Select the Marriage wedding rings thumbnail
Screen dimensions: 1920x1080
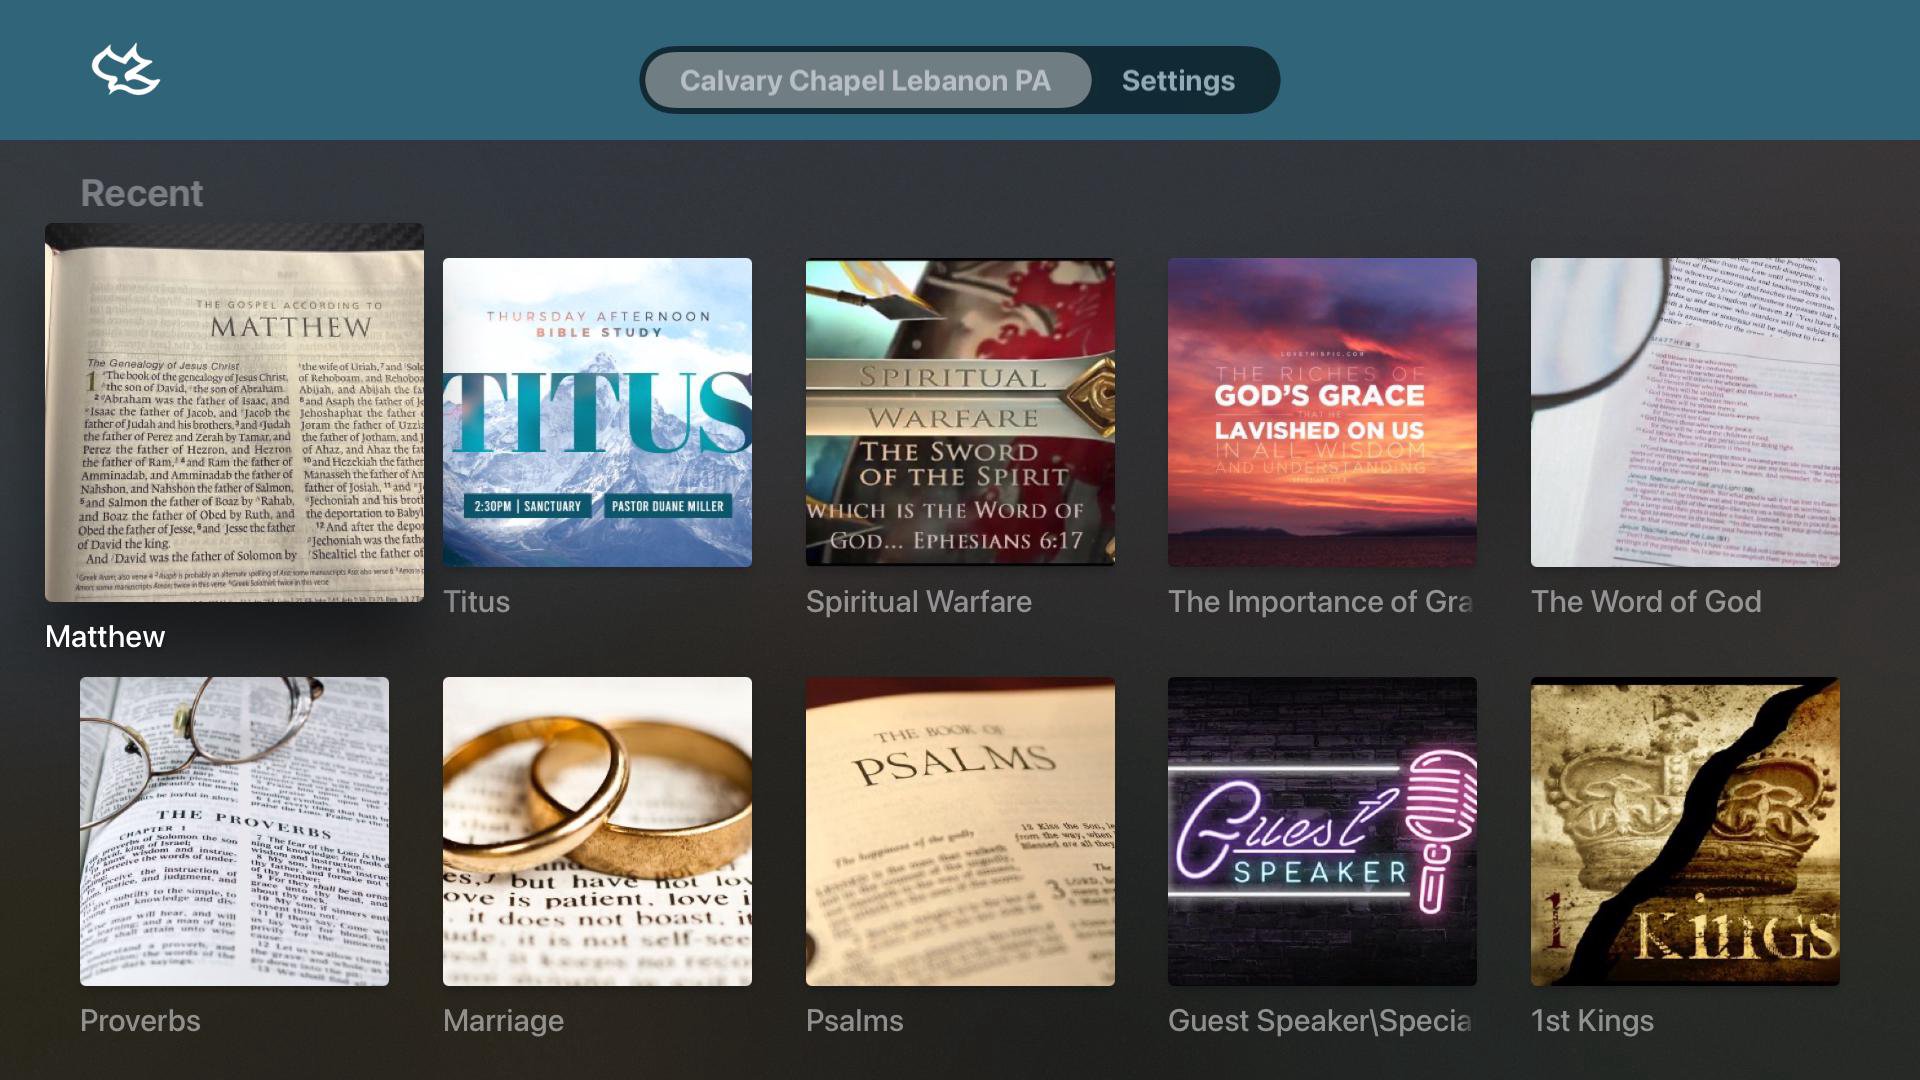click(x=597, y=831)
